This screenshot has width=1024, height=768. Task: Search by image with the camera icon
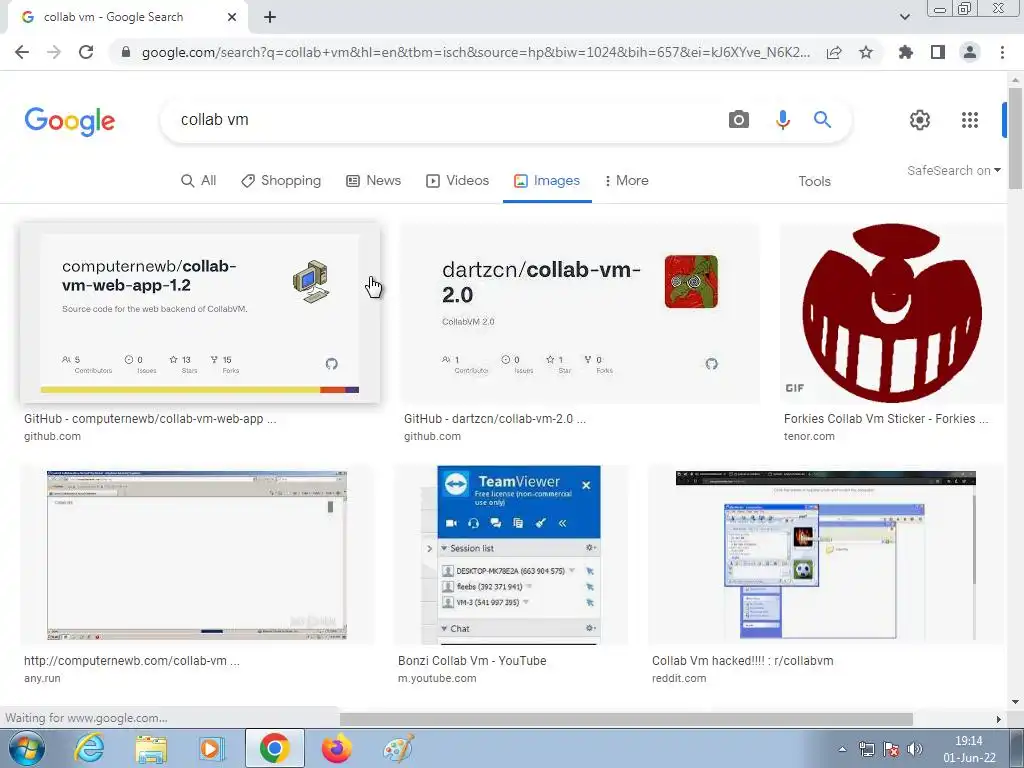[x=739, y=120]
